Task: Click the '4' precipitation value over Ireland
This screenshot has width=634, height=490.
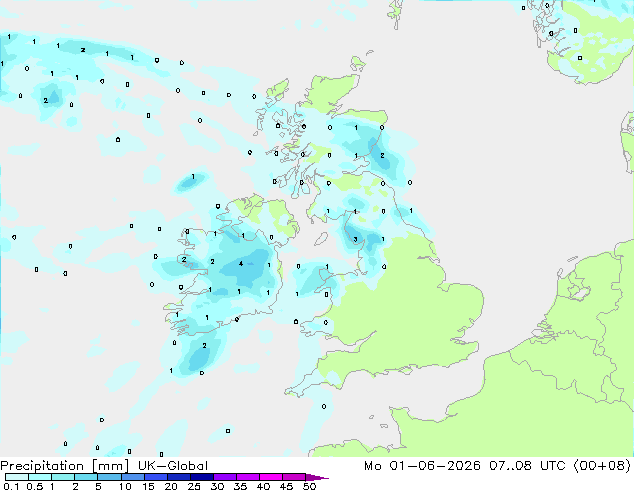Action: [x=241, y=264]
